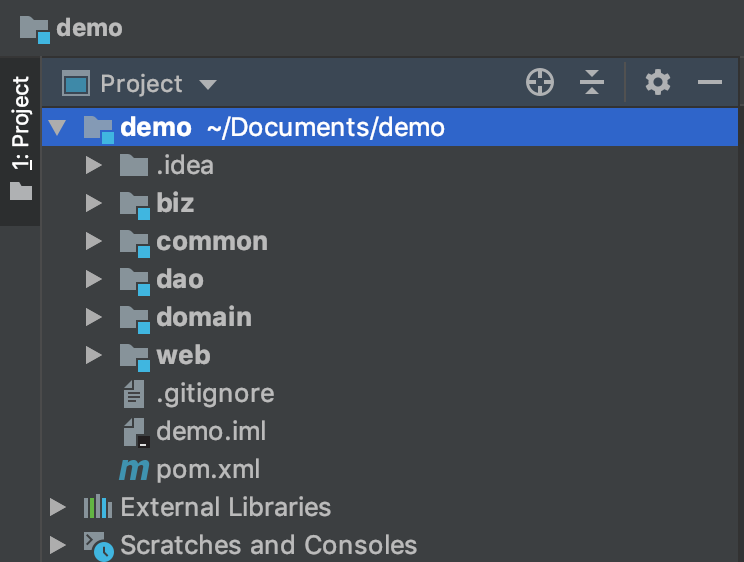Collapse the demo root node arrow
744x562 pixels.
click(x=57, y=128)
